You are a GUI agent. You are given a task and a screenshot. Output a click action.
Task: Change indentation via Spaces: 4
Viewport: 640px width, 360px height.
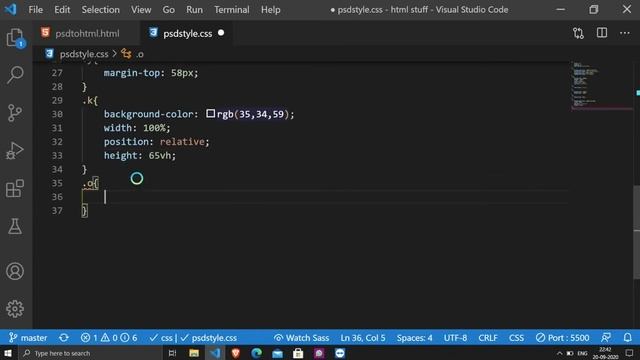point(414,338)
